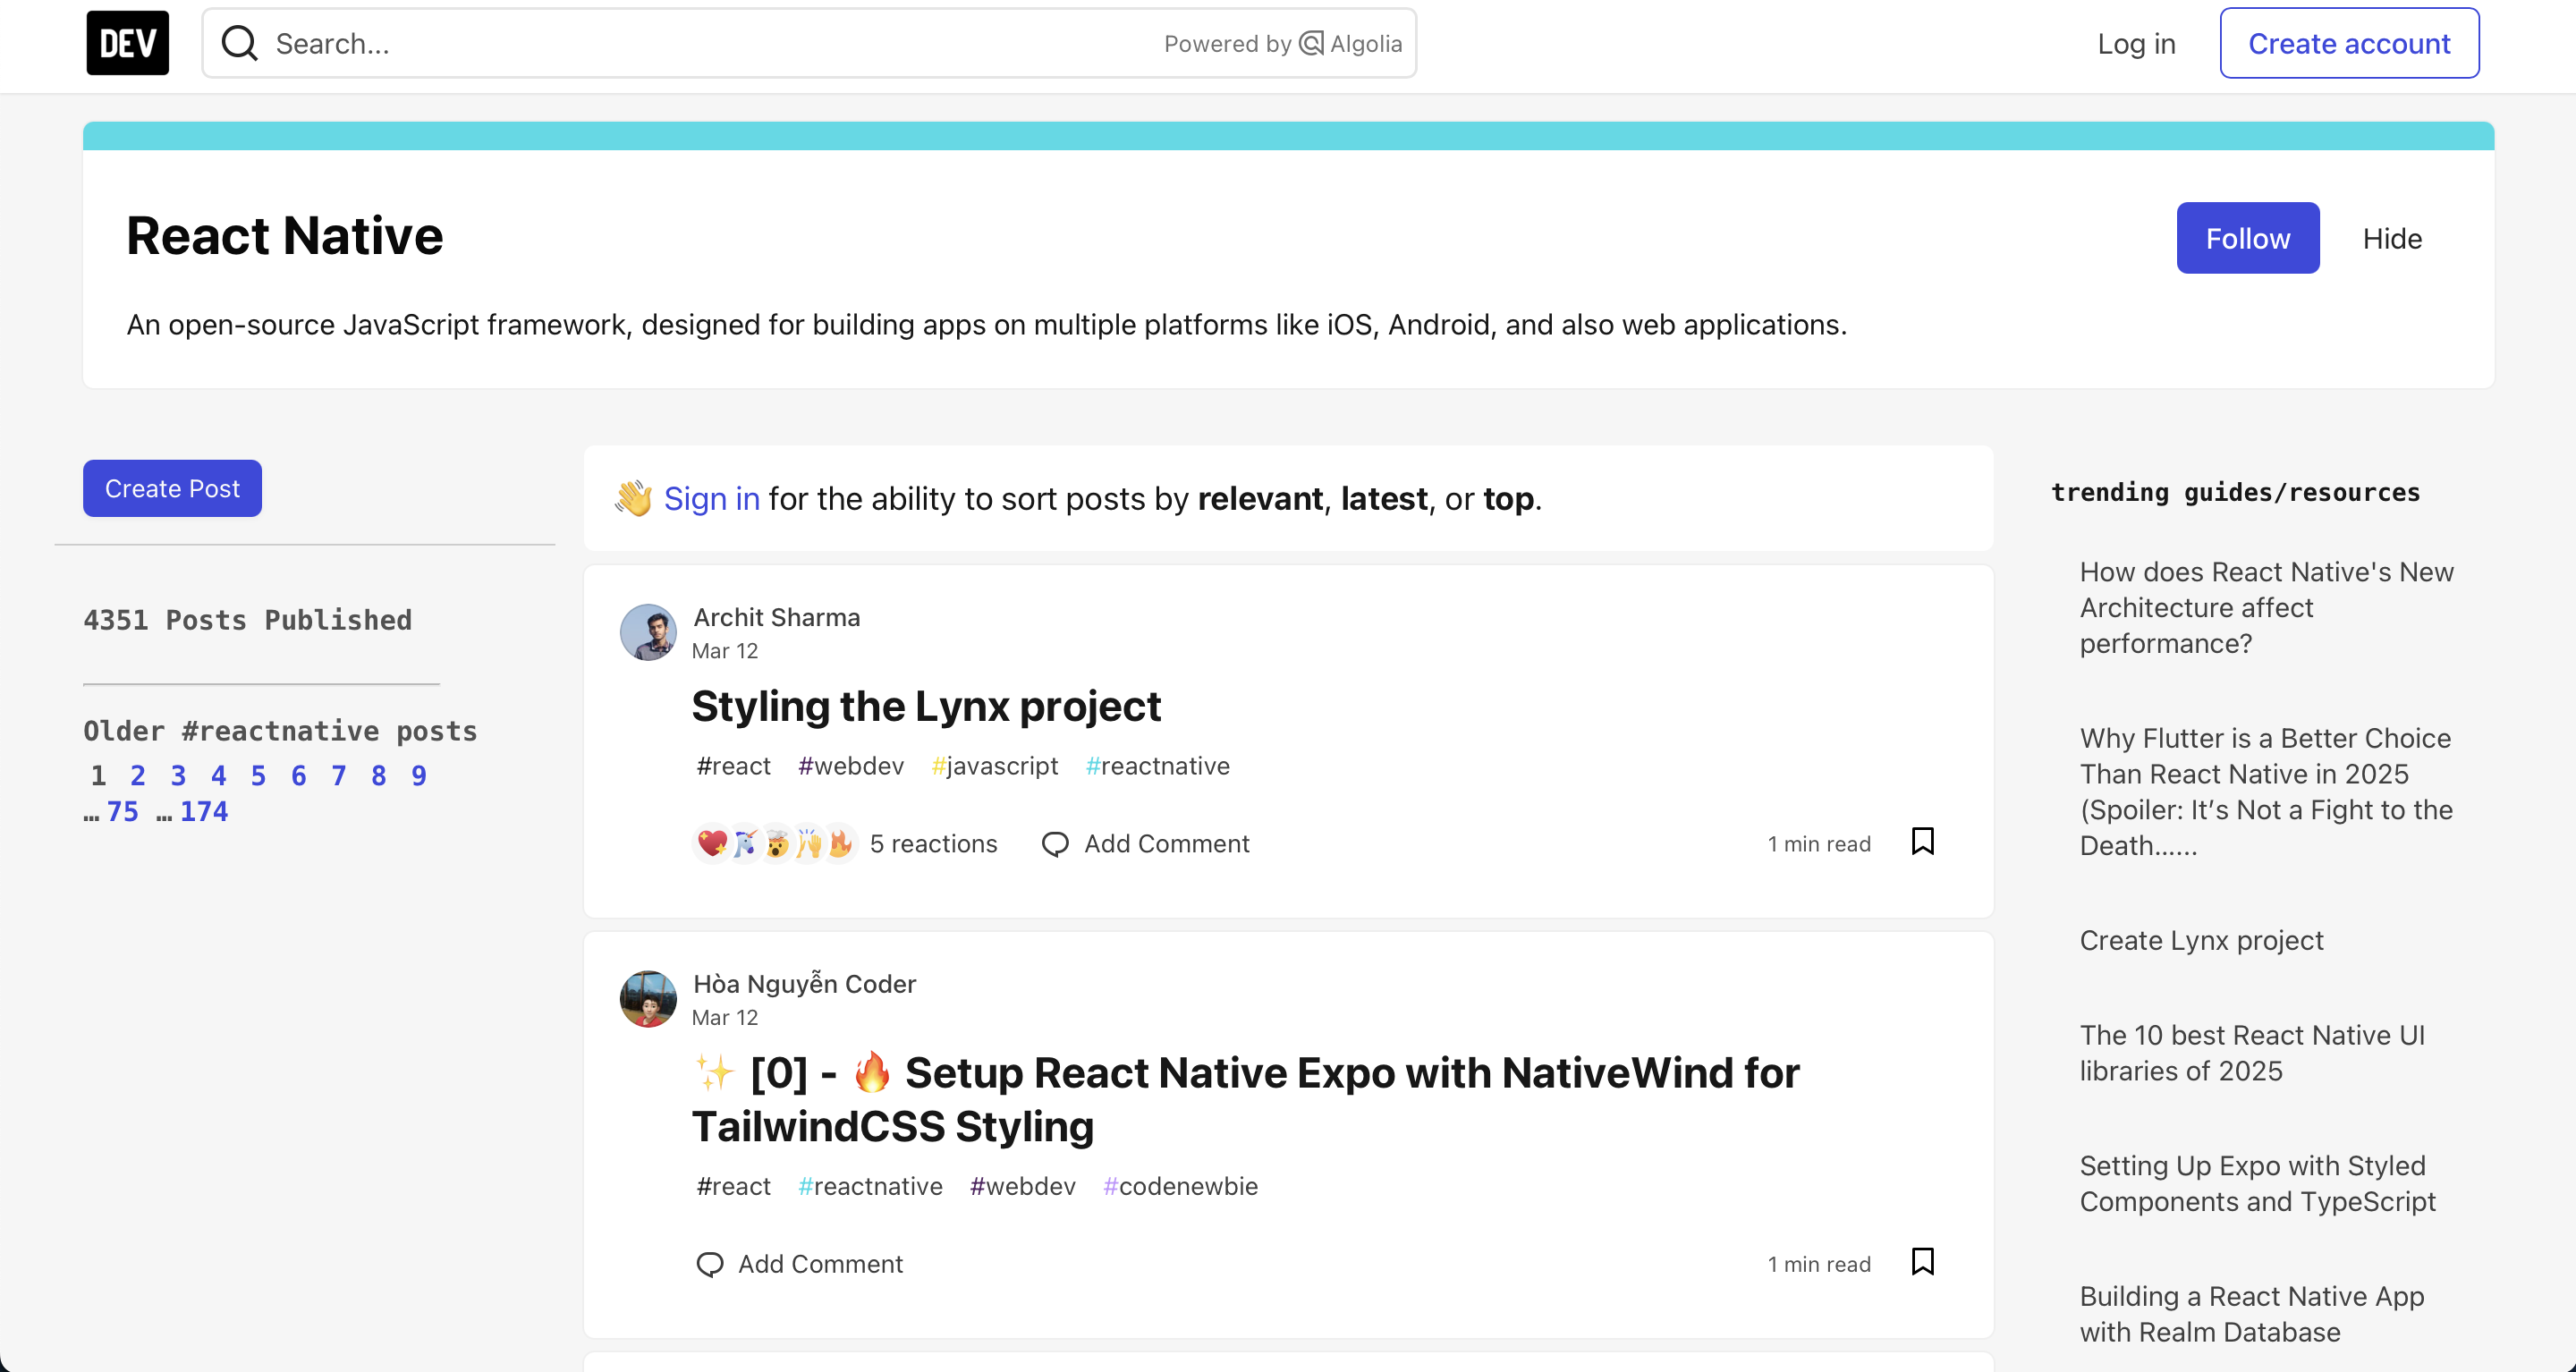This screenshot has width=2576, height=1372.
Task: Hide the React Native tag
Action: (2392, 238)
